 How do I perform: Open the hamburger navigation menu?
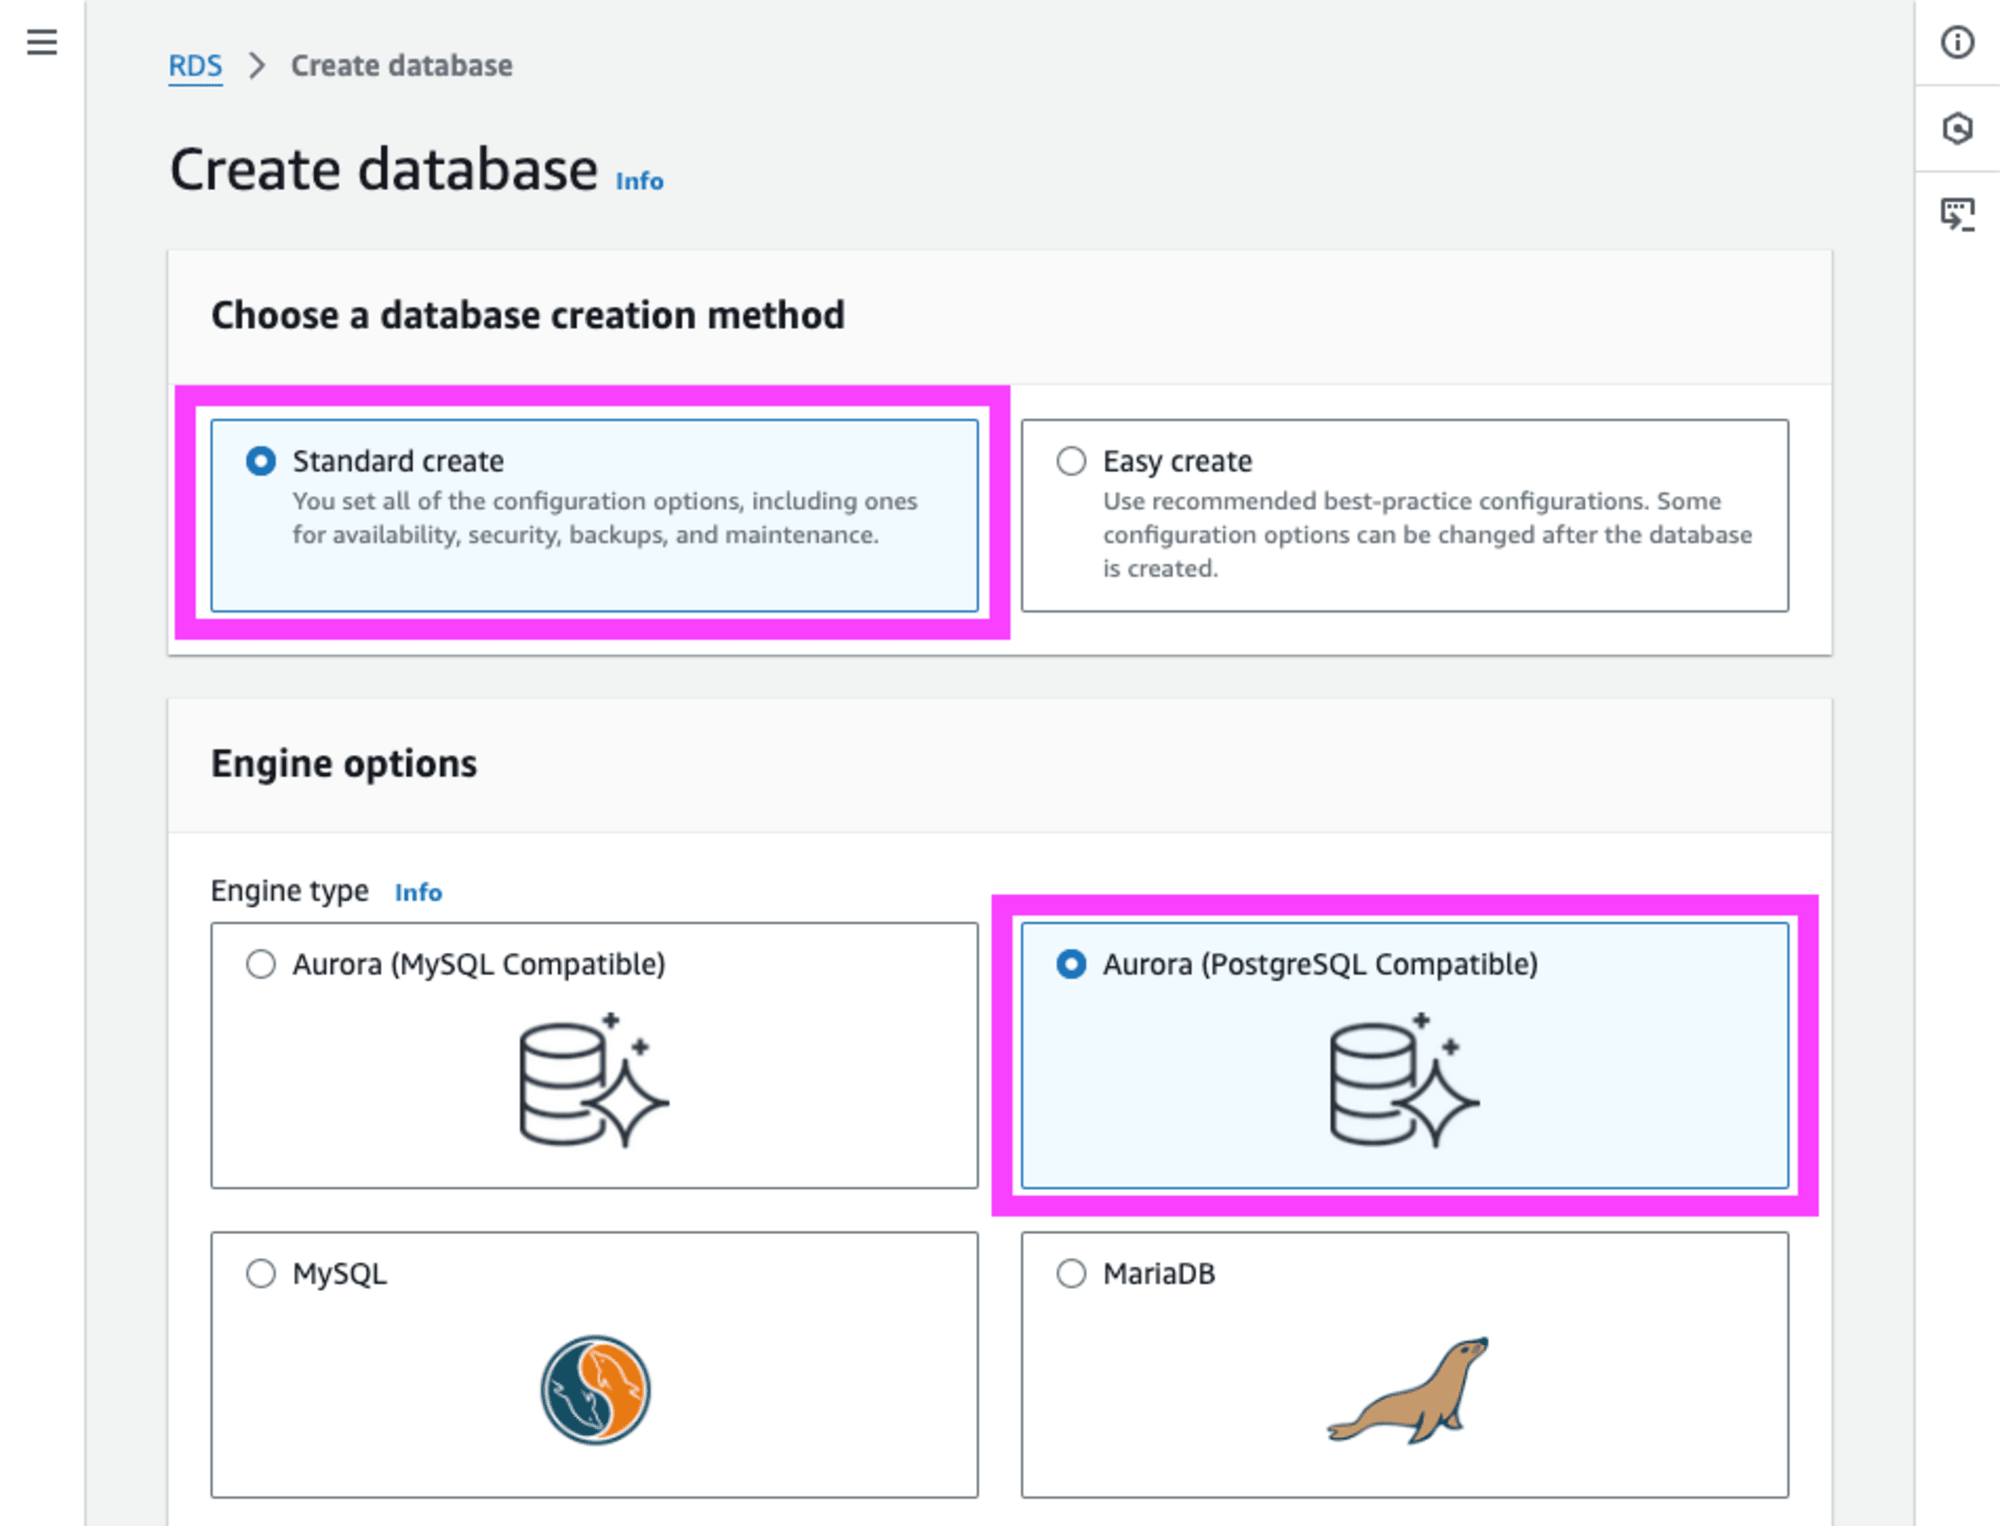(x=42, y=42)
